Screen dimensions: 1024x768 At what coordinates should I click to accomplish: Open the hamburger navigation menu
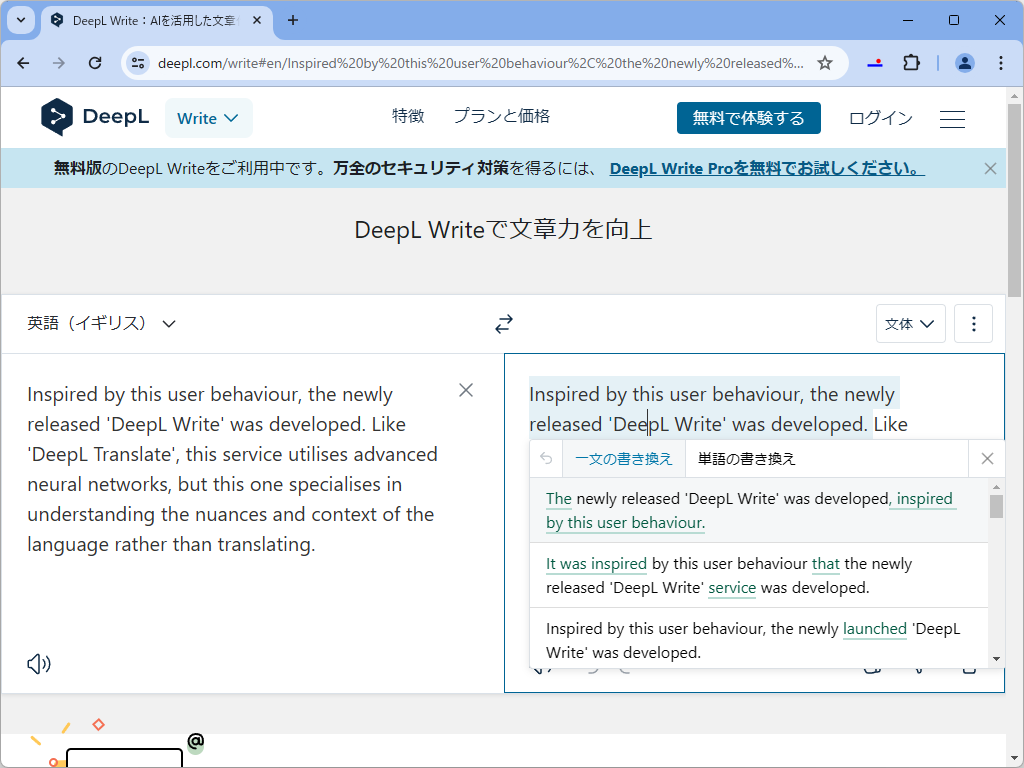coord(952,118)
